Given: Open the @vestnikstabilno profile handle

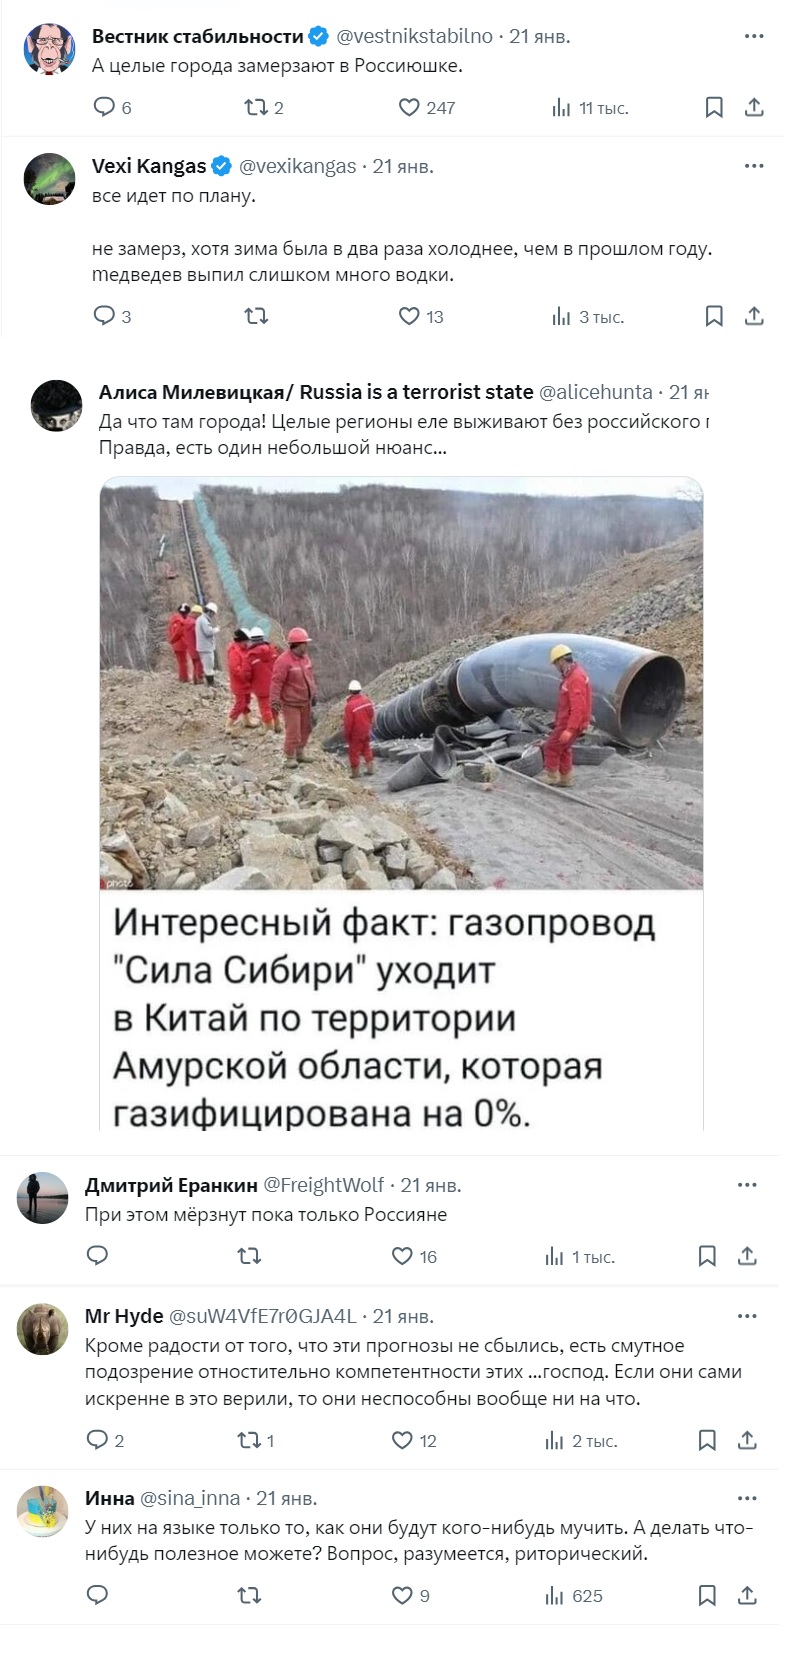Looking at the screenshot, I should [x=414, y=36].
